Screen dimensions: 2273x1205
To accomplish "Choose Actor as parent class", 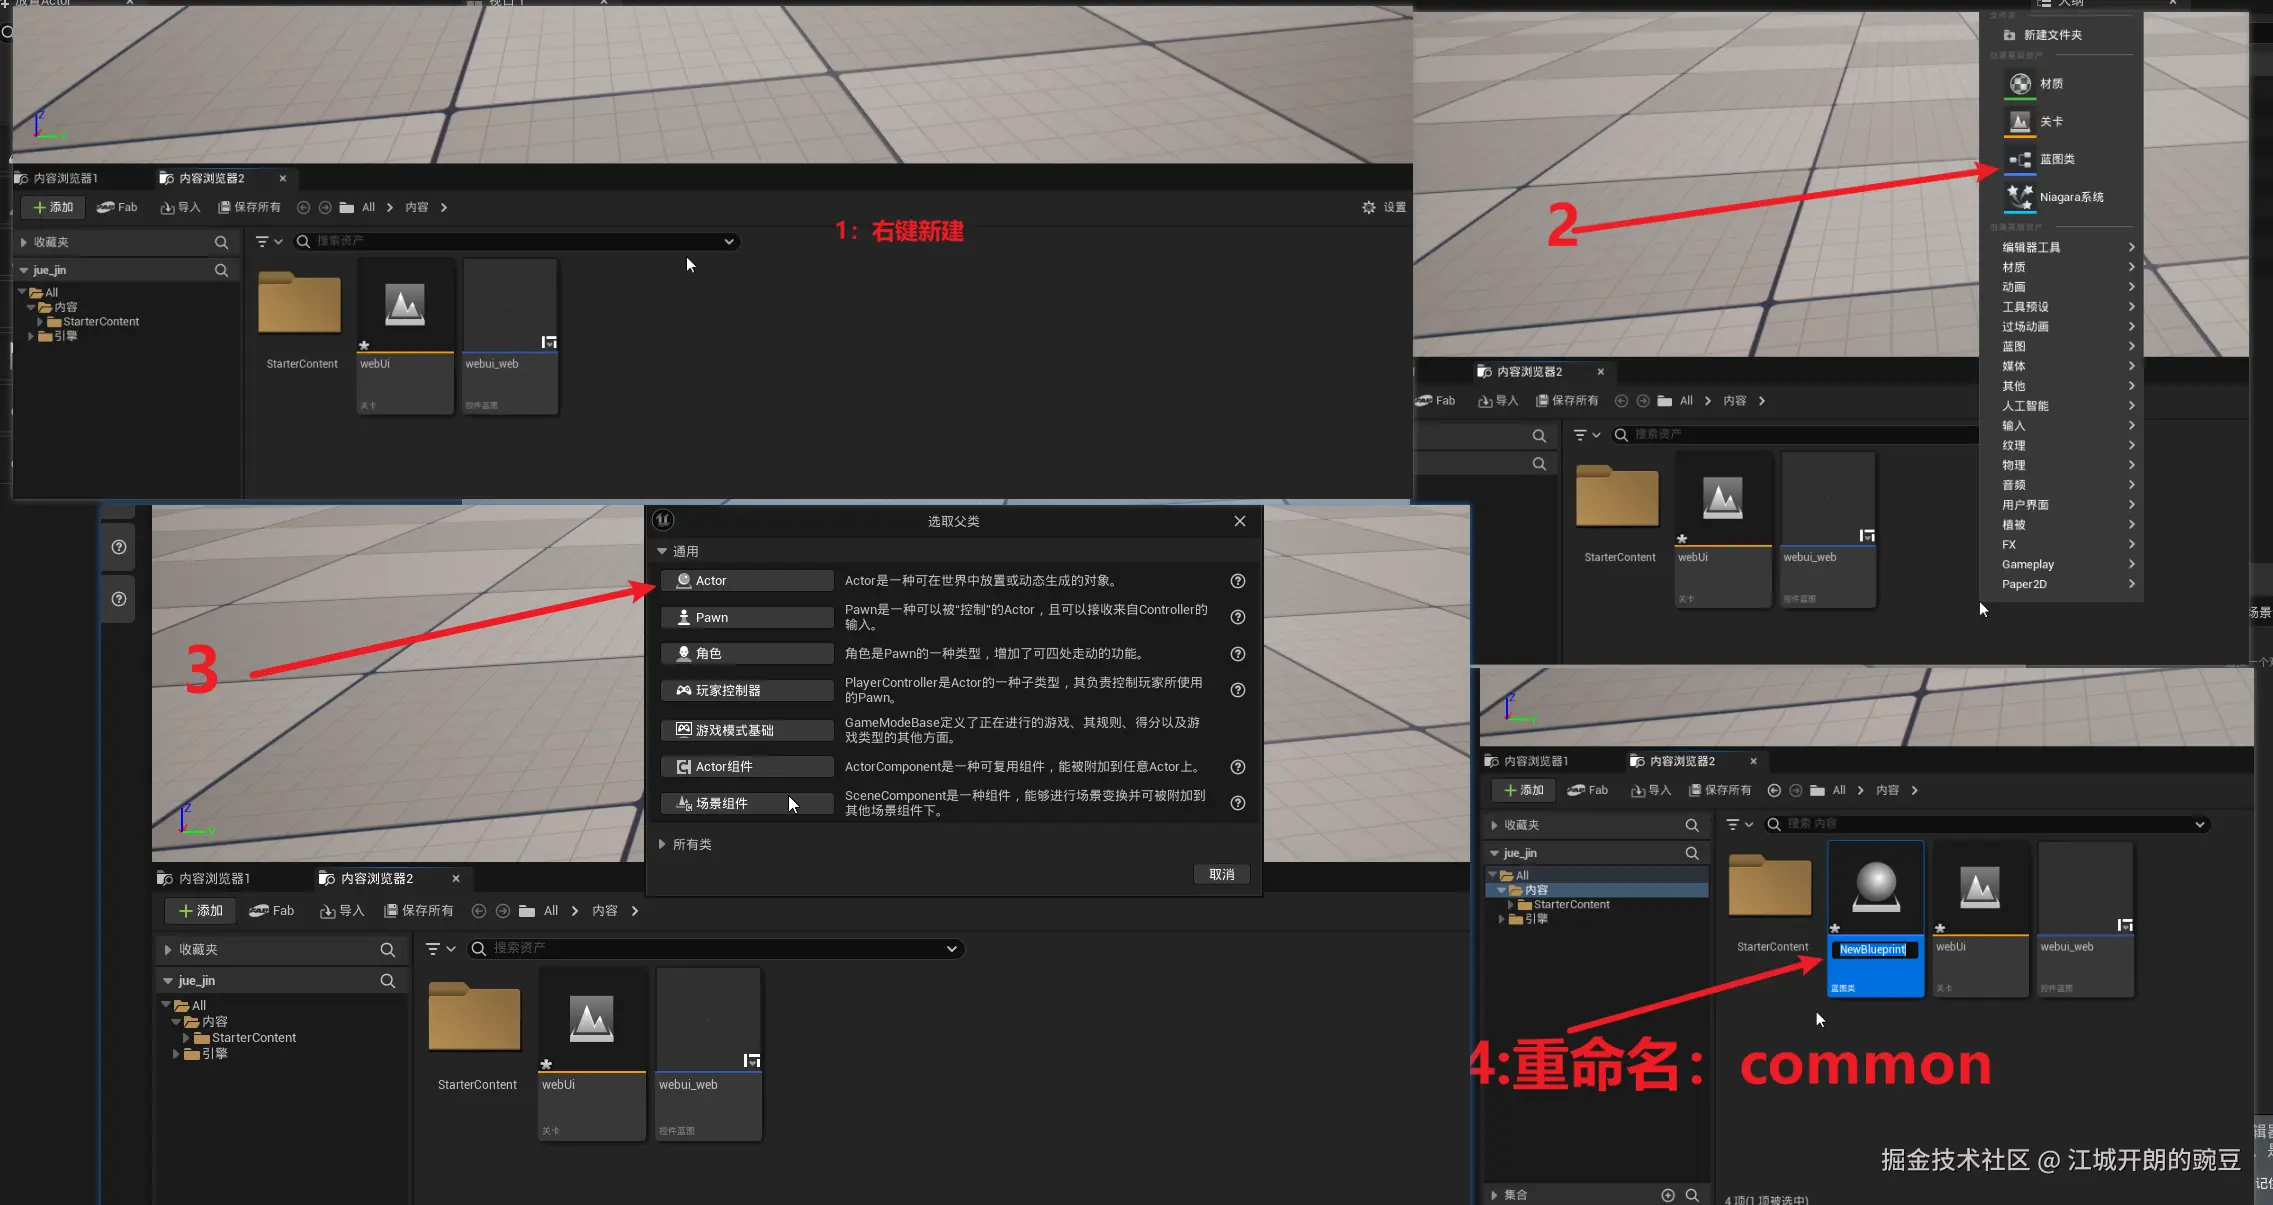I will click(x=746, y=581).
